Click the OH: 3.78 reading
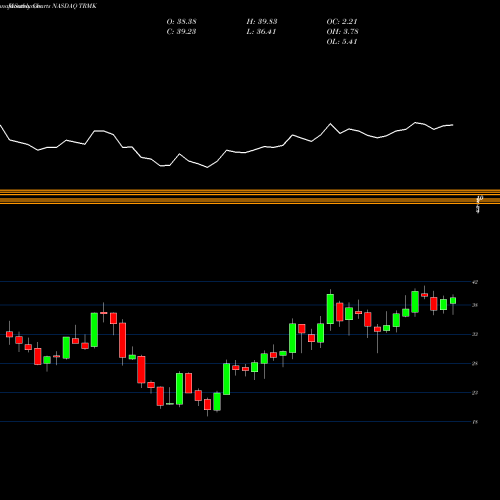 point(342,32)
